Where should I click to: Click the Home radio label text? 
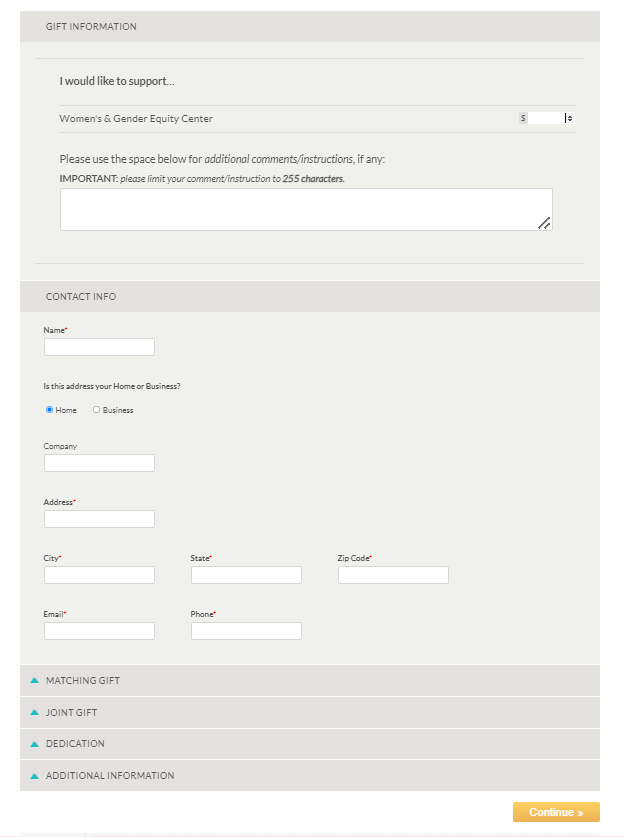tap(66, 410)
